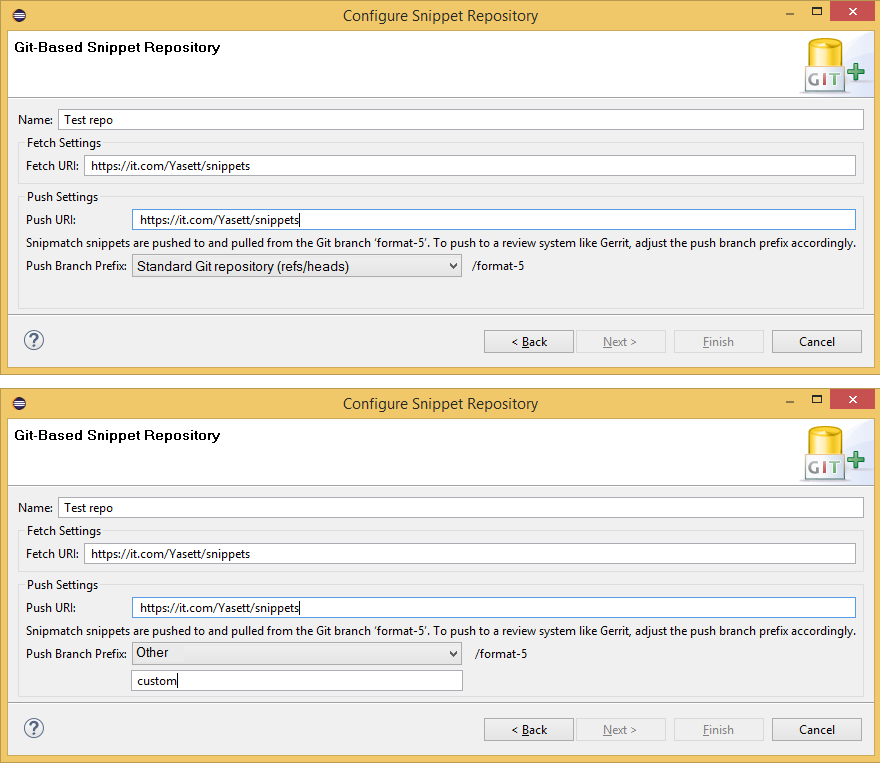This screenshot has height=769, width=883.
Task: Click the text field containing 'custom'
Action: 297,681
